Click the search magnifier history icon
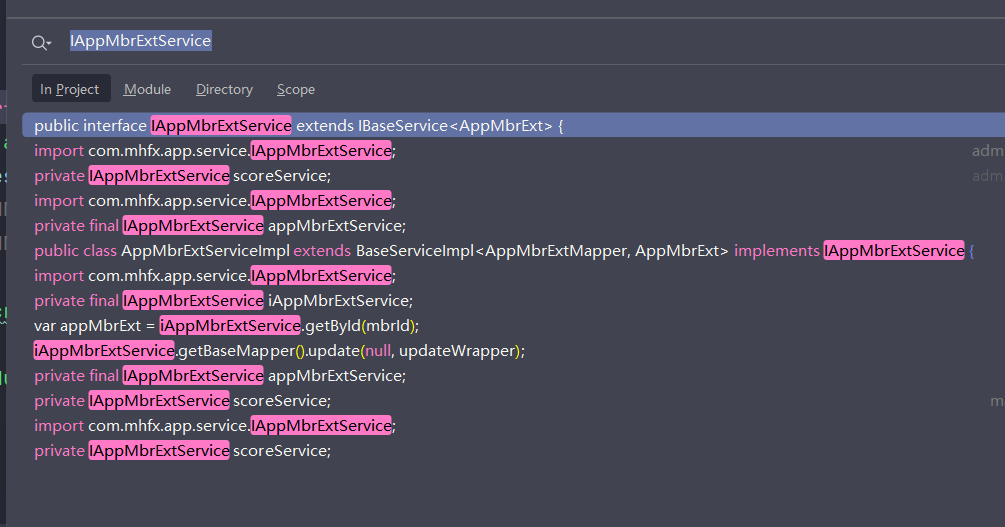The image size is (1005, 527). tap(41, 42)
